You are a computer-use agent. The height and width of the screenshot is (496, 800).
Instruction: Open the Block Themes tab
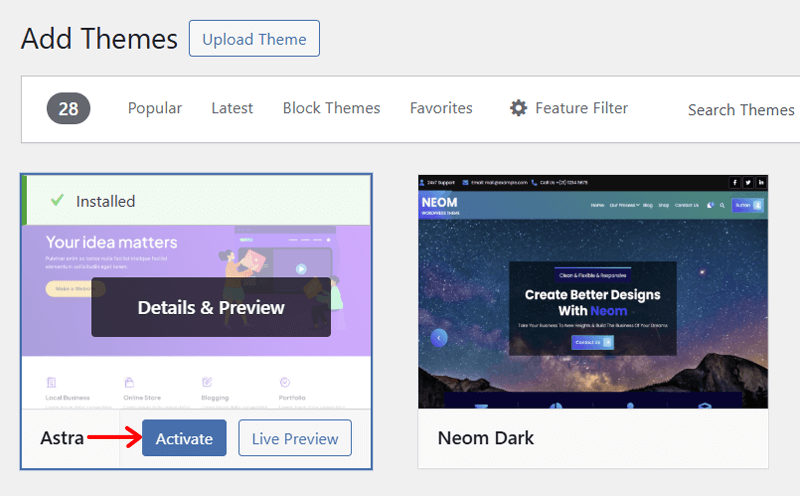[332, 108]
